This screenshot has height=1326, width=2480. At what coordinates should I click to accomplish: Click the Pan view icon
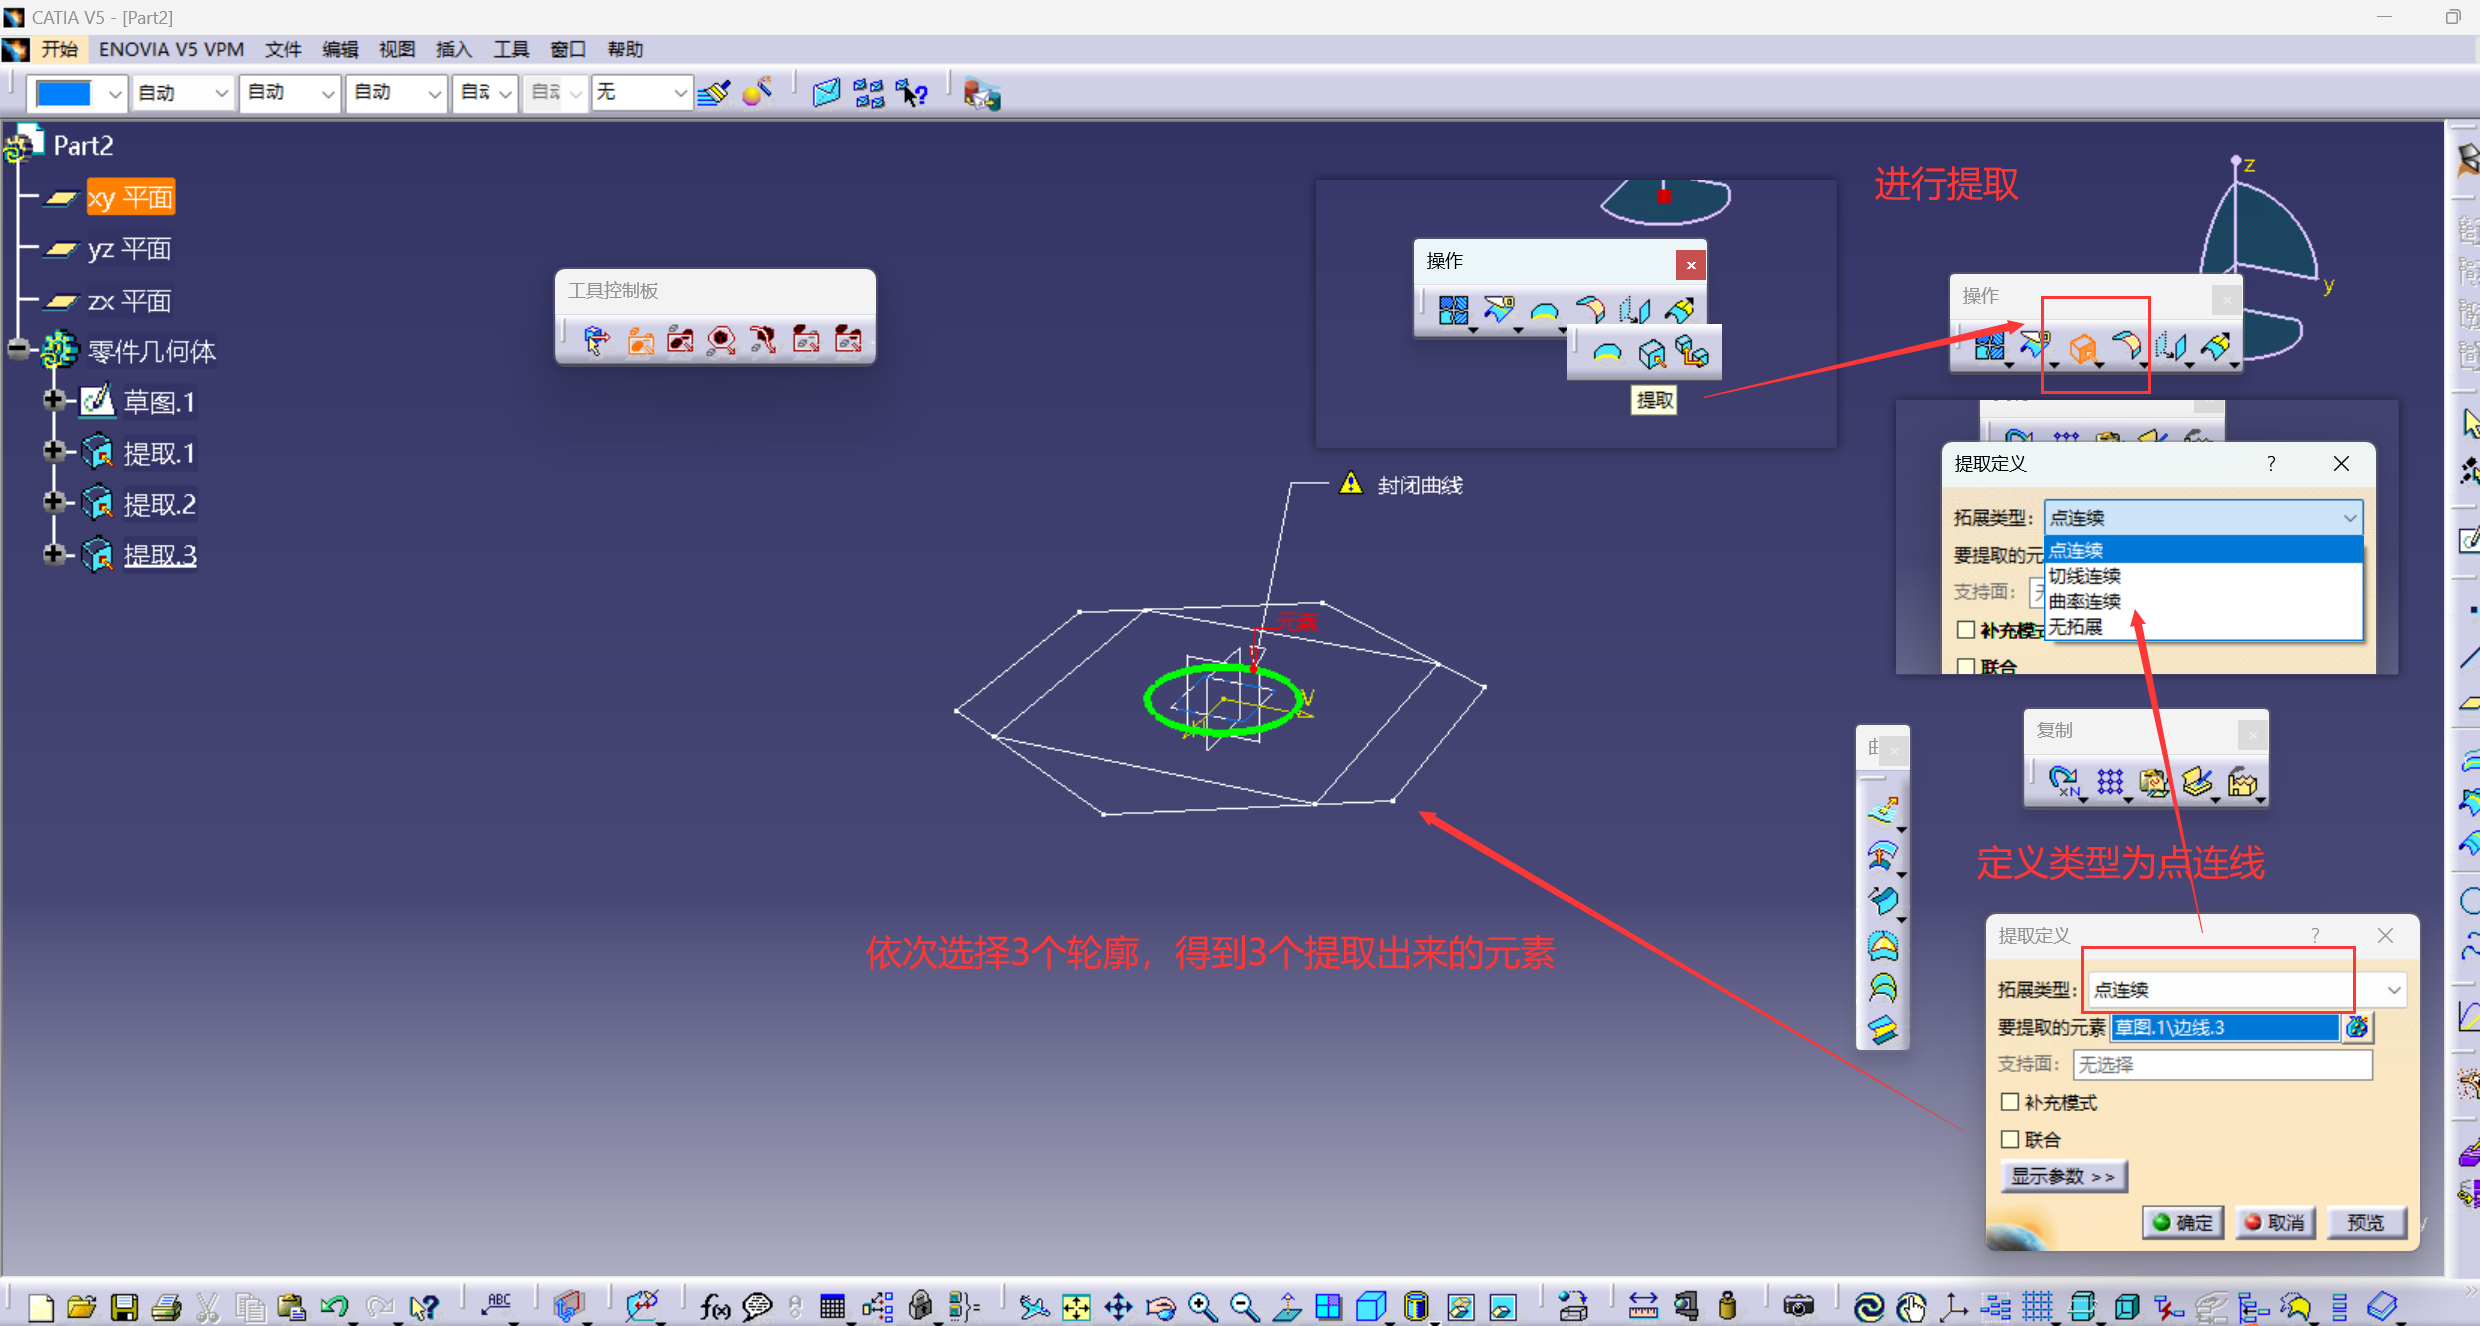tap(1118, 1307)
